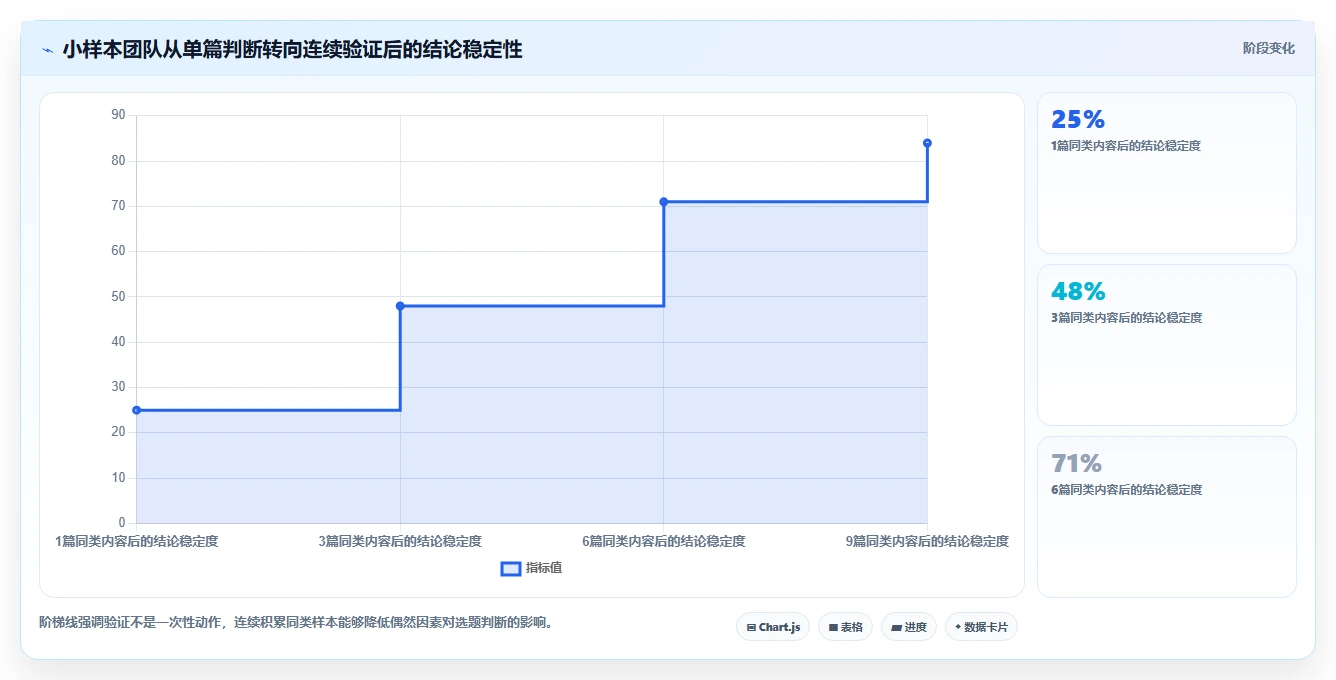The height and width of the screenshot is (680, 1336).
Task: Click the data point at value 48
Action: [400, 306]
